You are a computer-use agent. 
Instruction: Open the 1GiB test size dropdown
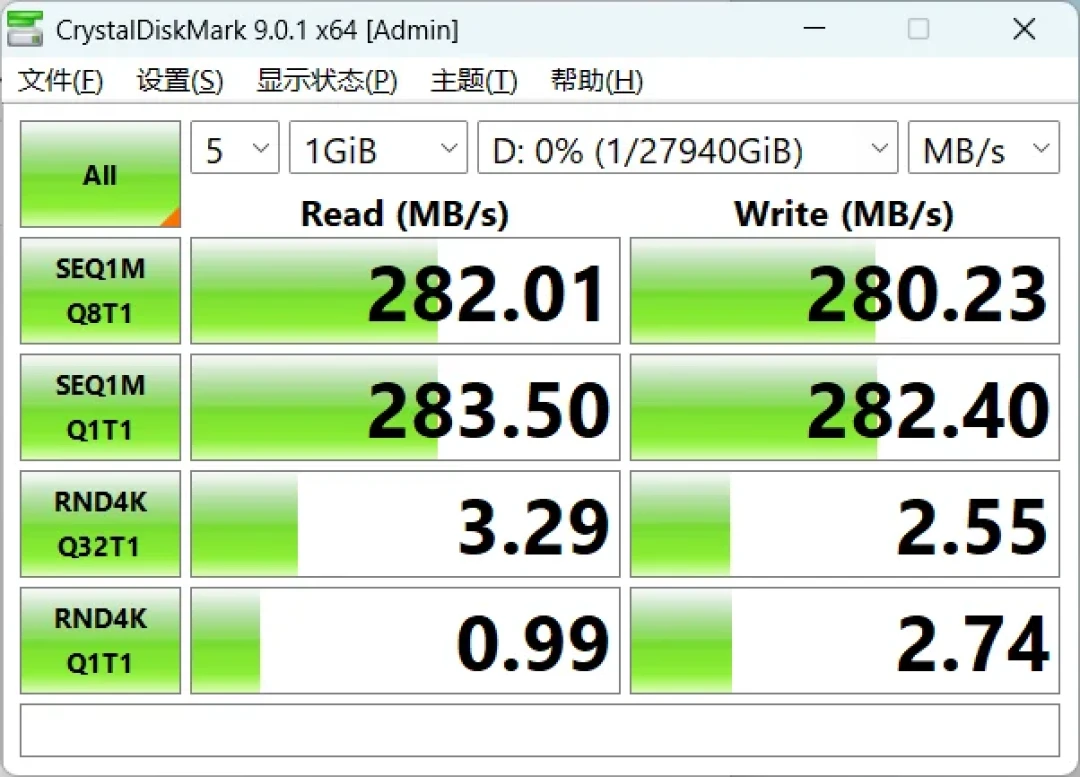(378, 147)
